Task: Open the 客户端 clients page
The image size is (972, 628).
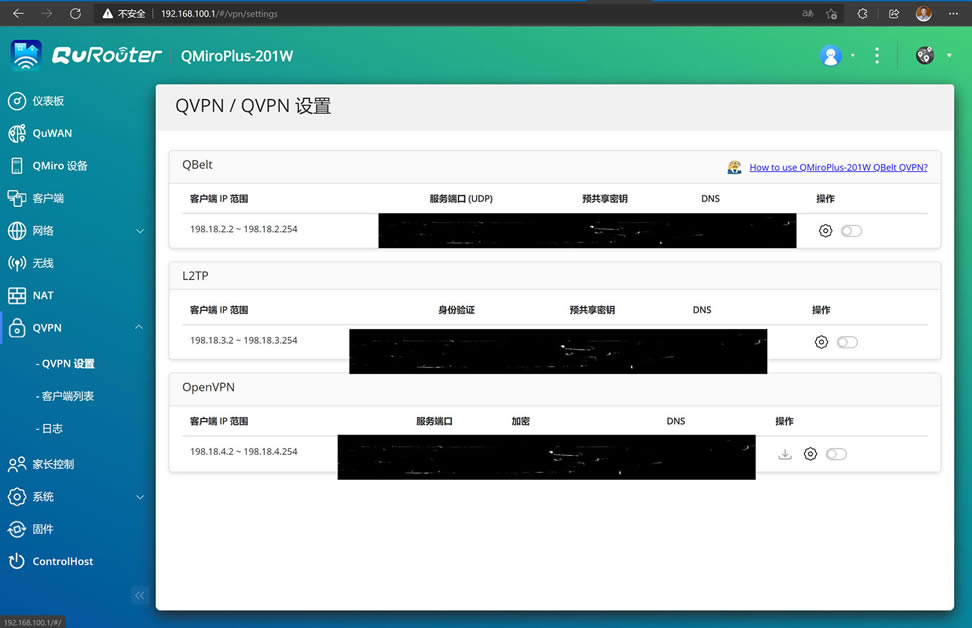Action: (48, 198)
